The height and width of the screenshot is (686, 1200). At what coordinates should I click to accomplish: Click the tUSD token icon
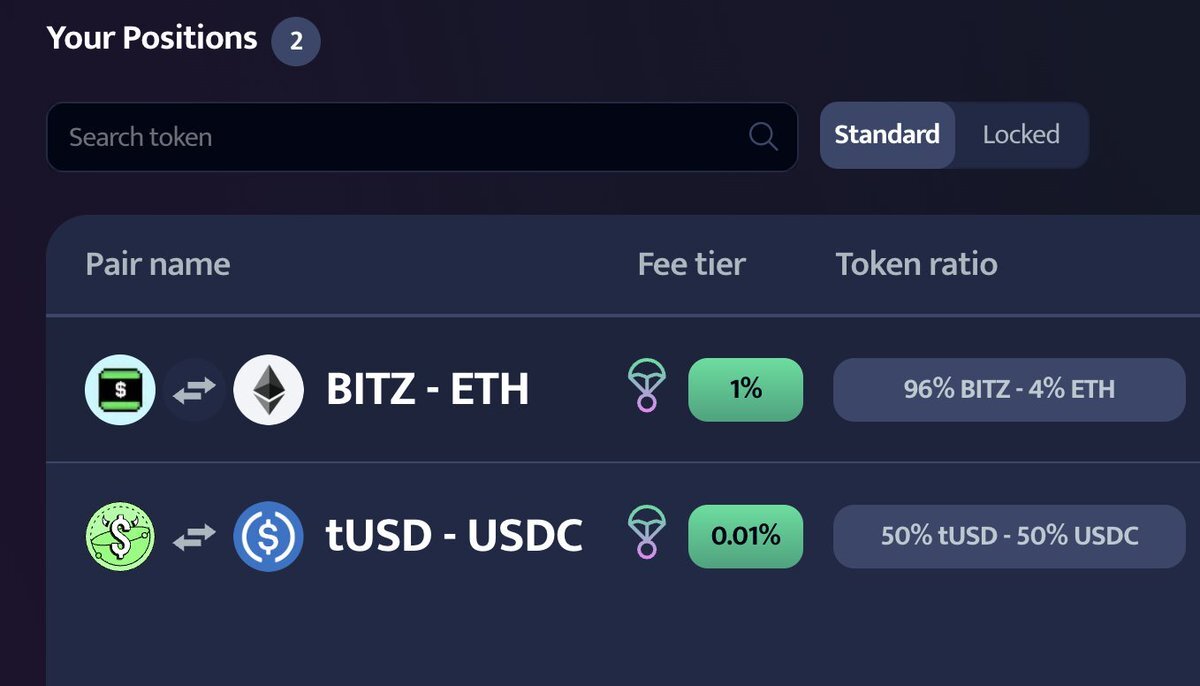[x=120, y=536]
